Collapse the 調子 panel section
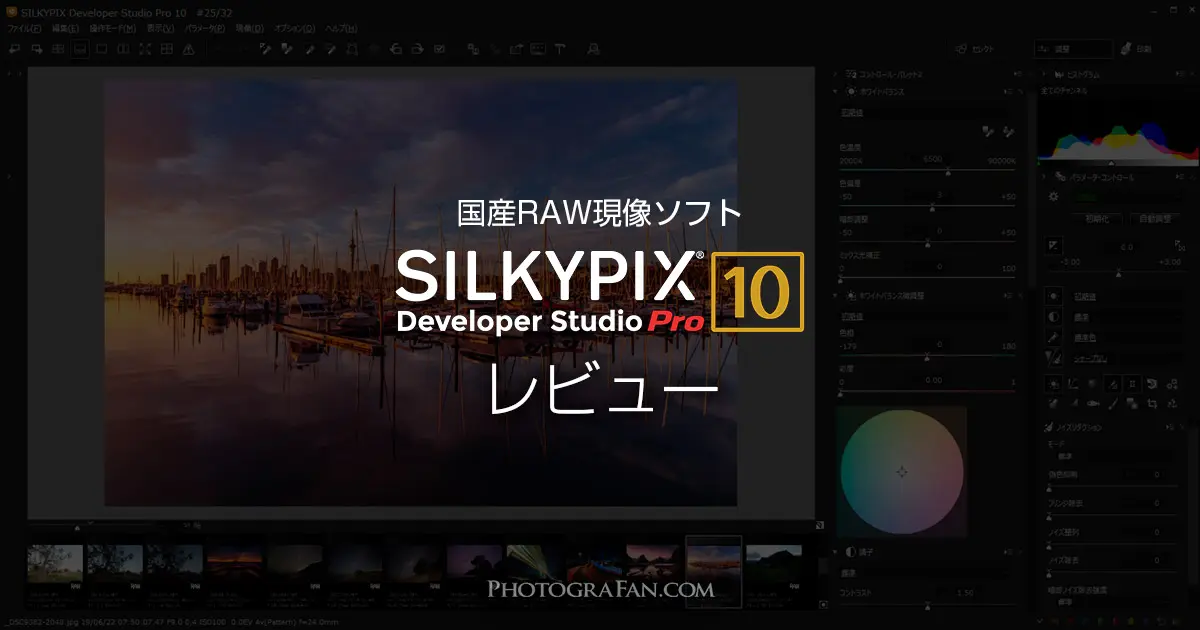The width and height of the screenshot is (1200, 630). pos(836,552)
